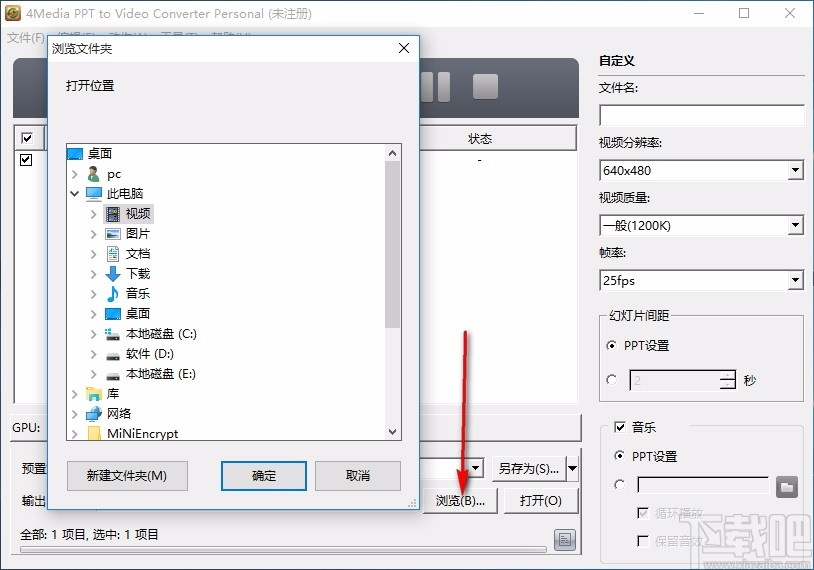
Task: Toggle the header select-all checkbox
Action: click(26, 138)
